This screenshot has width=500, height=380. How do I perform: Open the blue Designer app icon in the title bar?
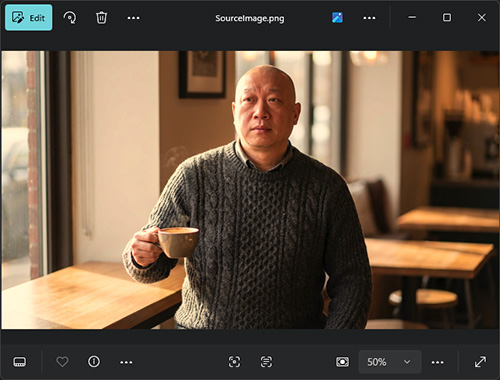coord(337,17)
